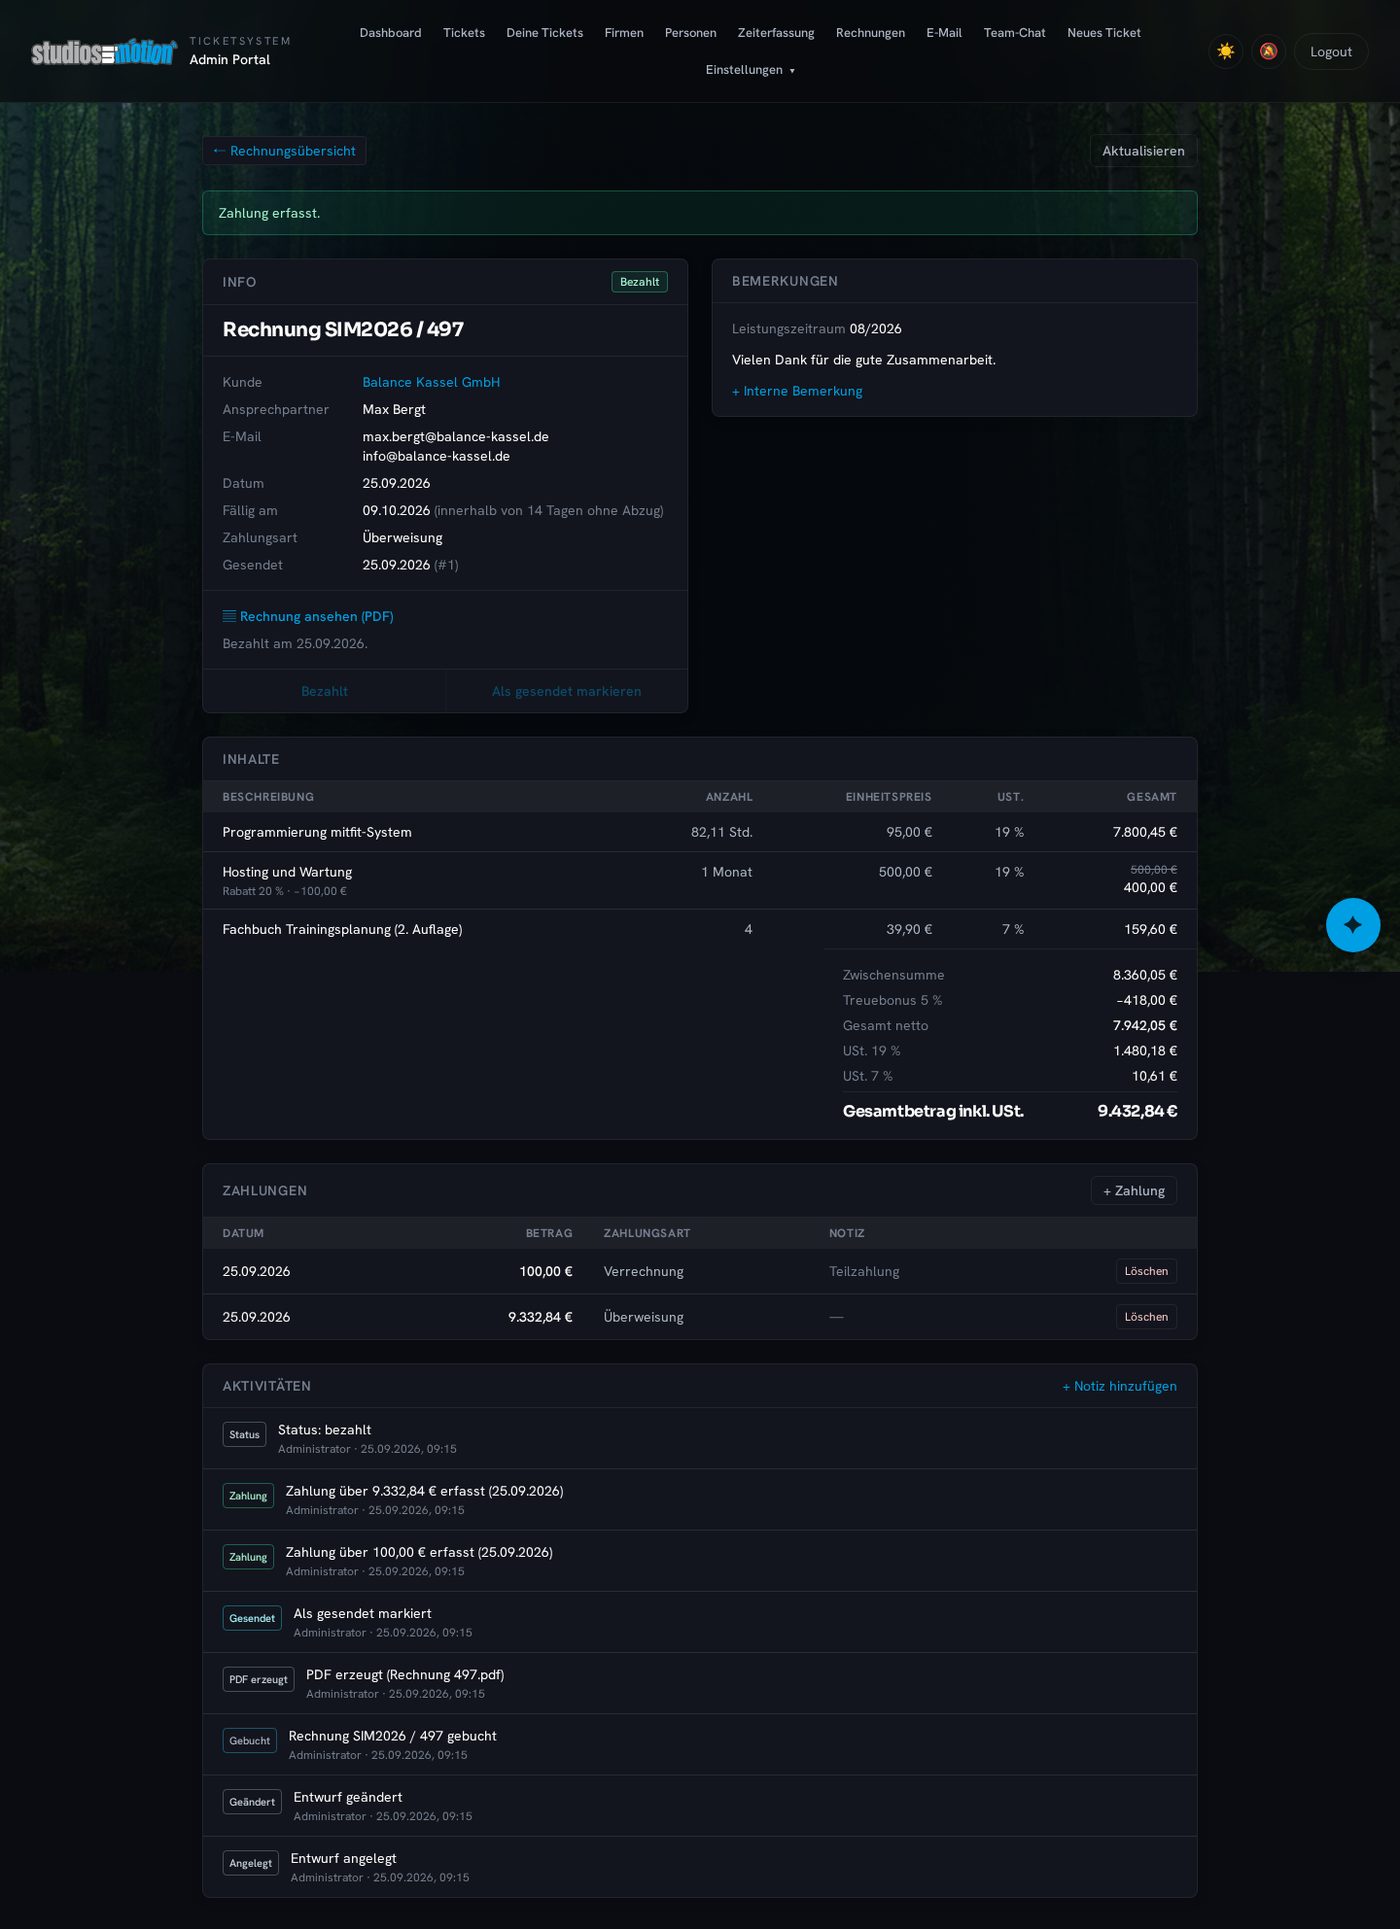Switch to Zeiterfassung
1400x1929 pixels.
[776, 33]
